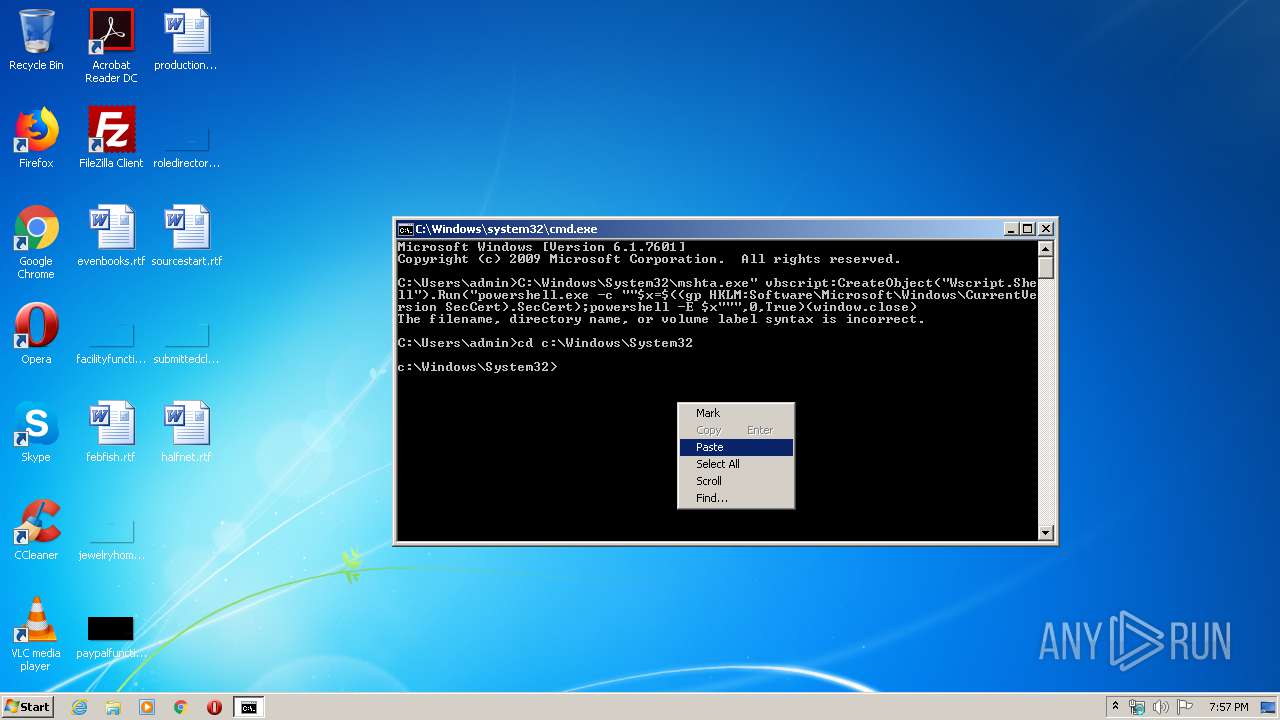Open Google Chrome desktop shortcut
The image size is (1280, 720).
[x=36, y=242]
